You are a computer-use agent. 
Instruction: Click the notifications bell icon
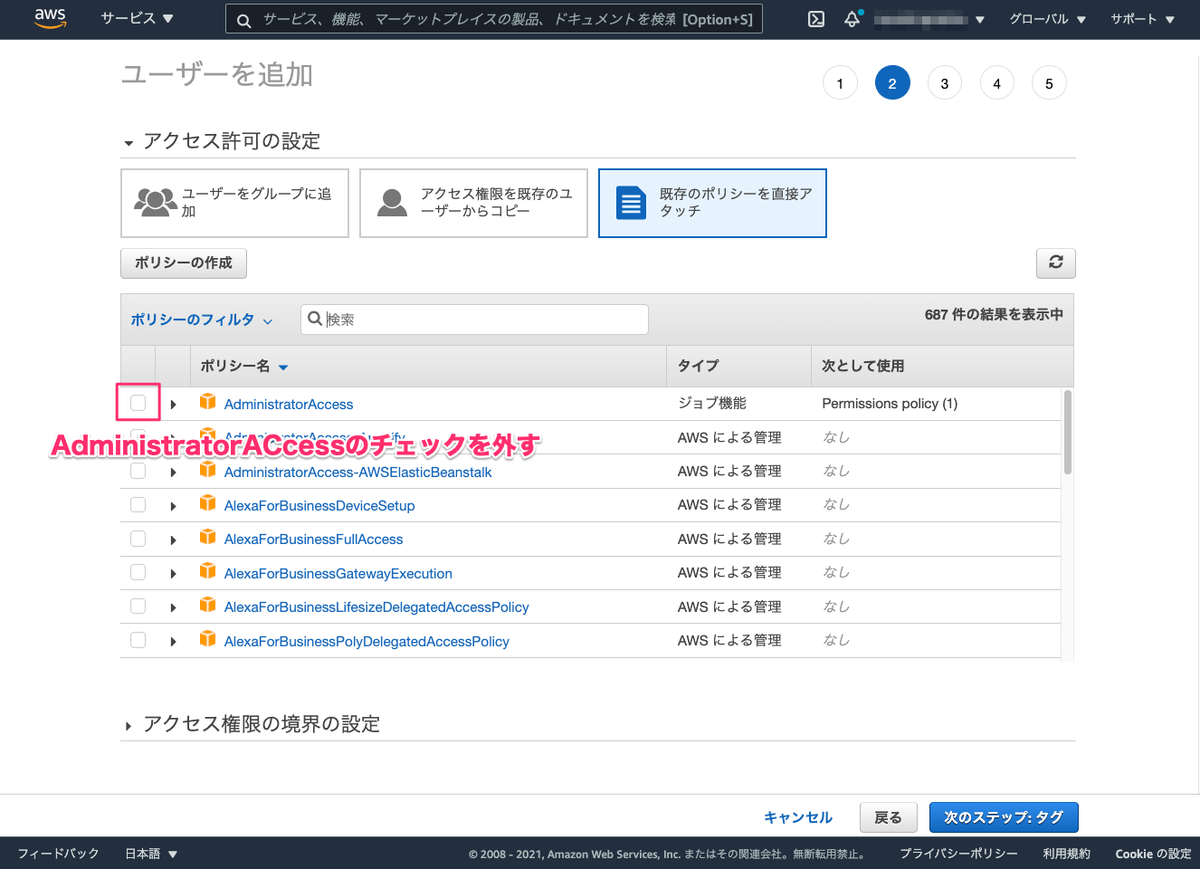(852, 17)
